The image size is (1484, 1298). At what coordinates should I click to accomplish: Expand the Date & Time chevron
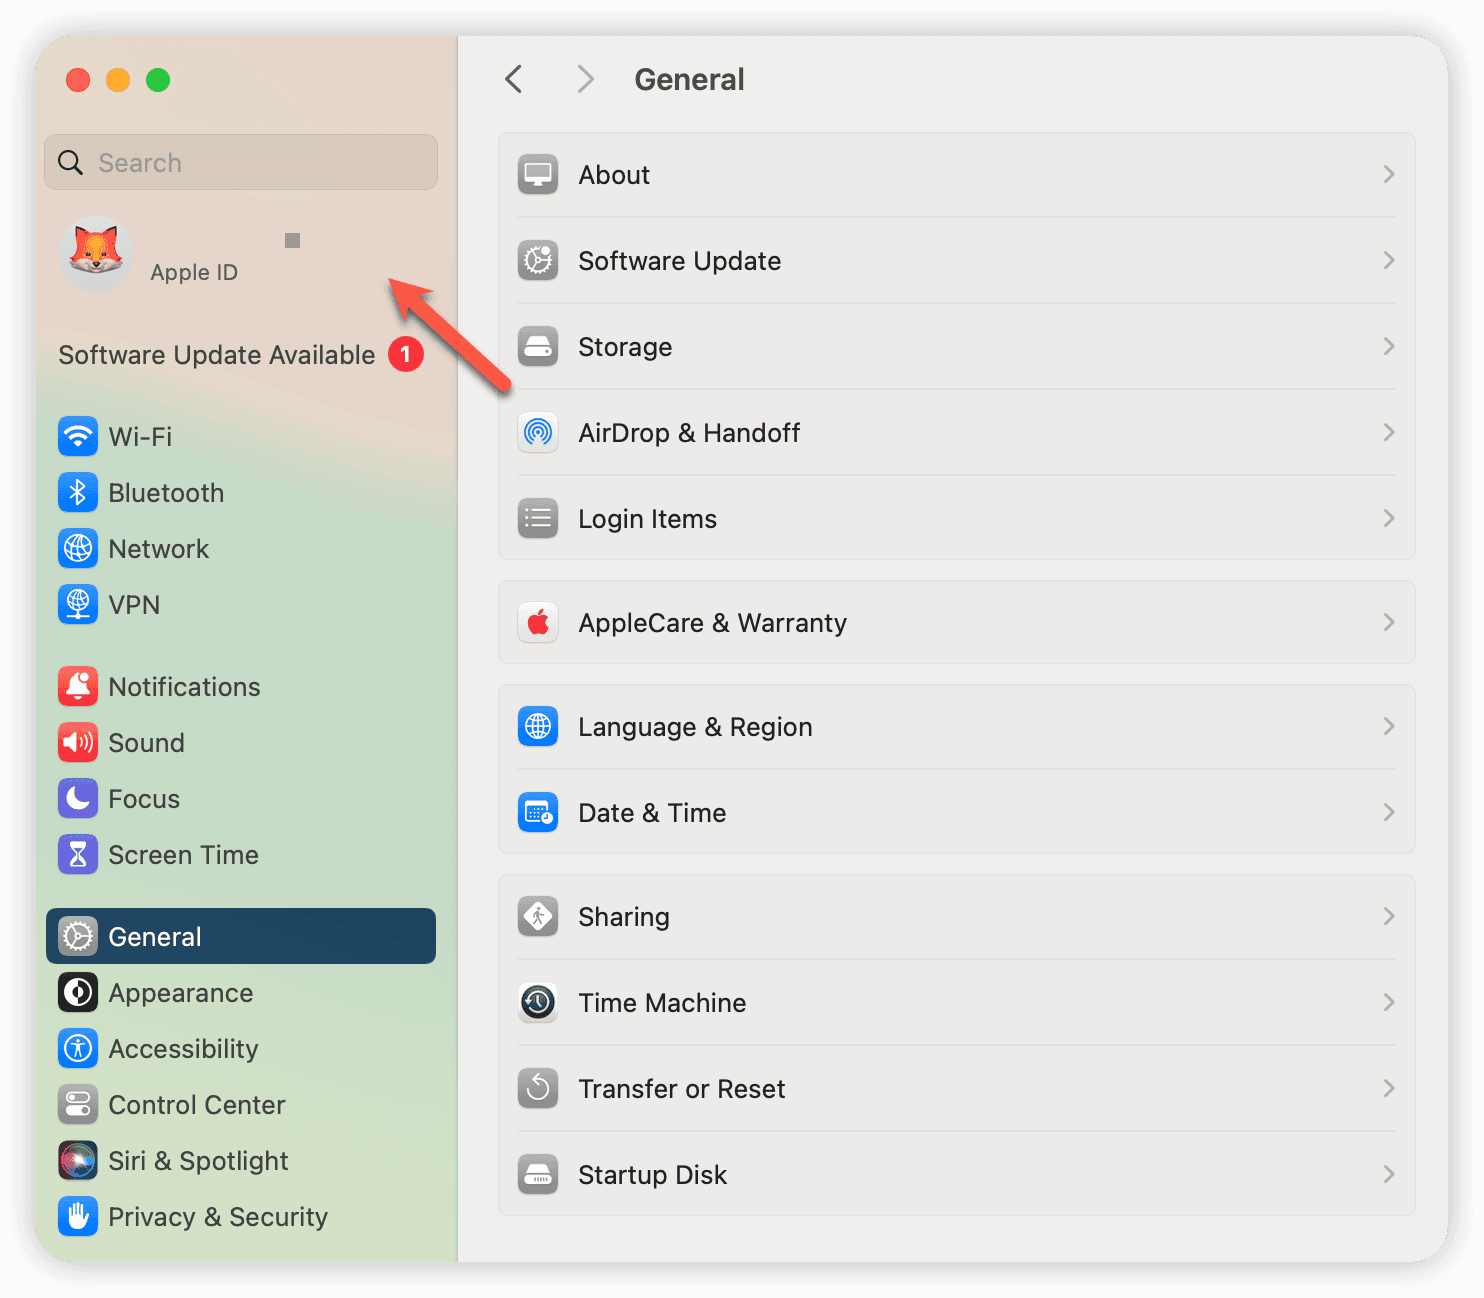pyautogui.click(x=1389, y=812)
